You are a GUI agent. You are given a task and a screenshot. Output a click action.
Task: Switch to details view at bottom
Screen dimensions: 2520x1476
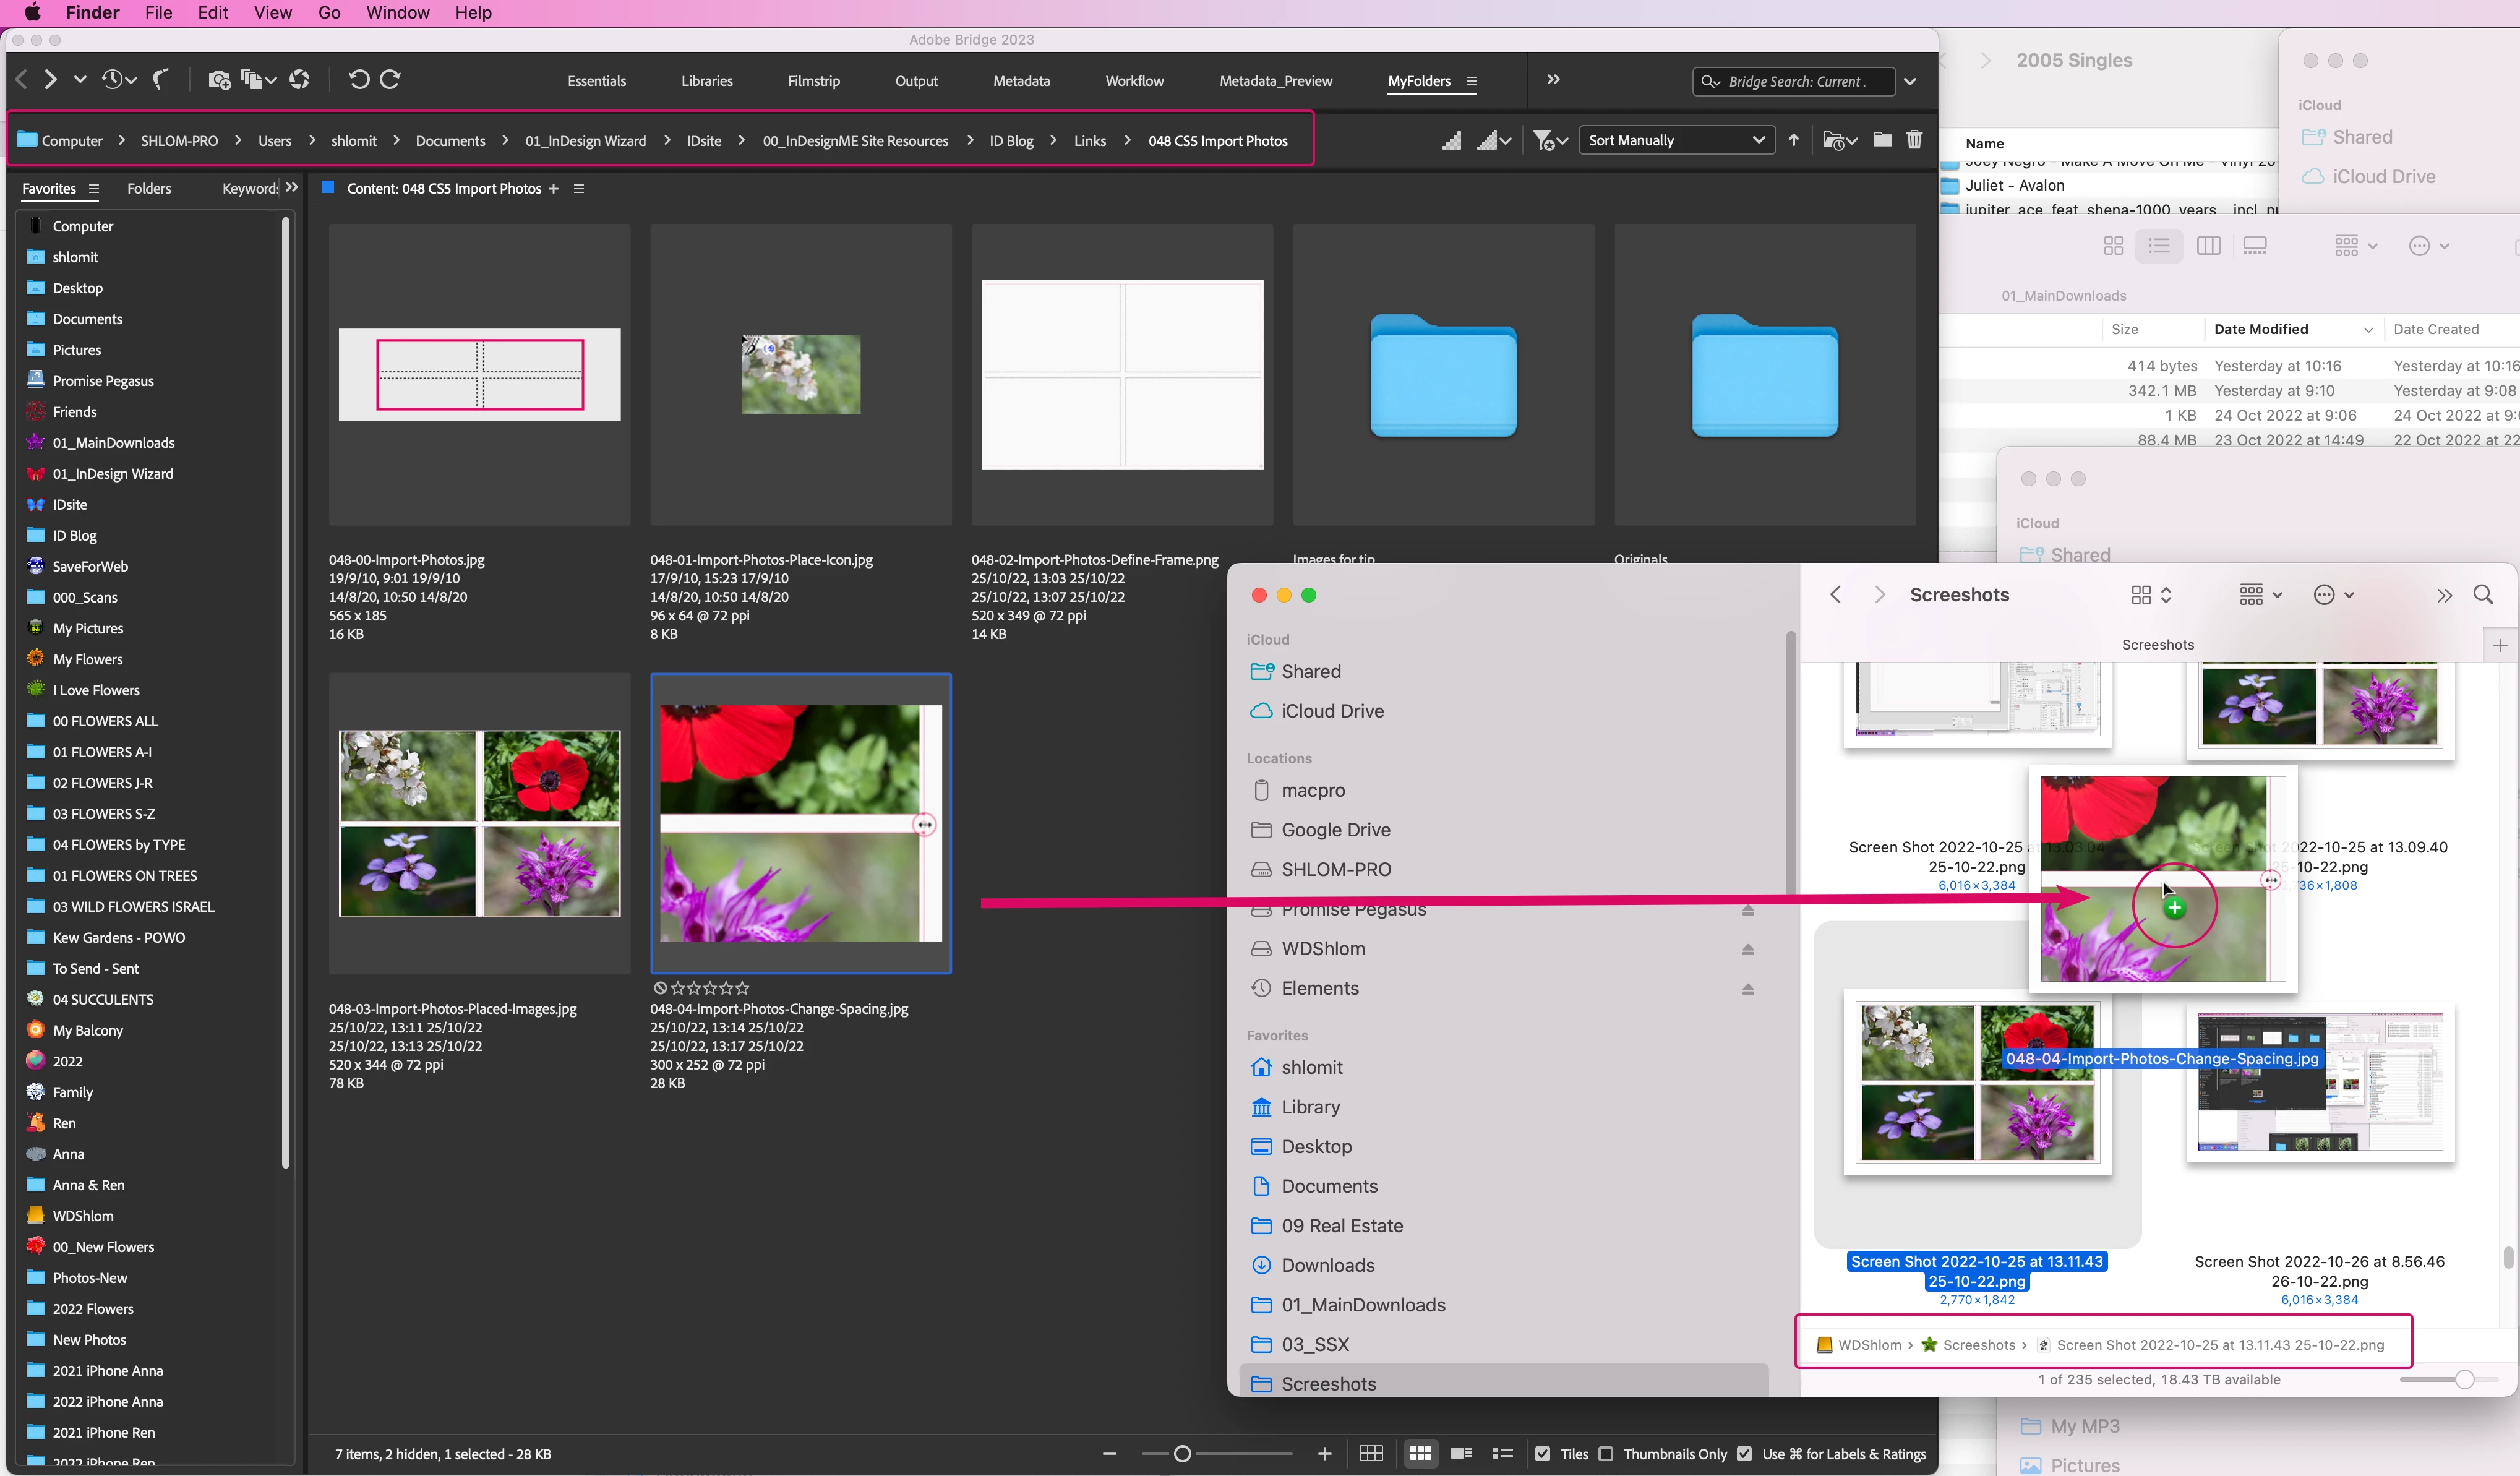[x=1461, y=1454]
